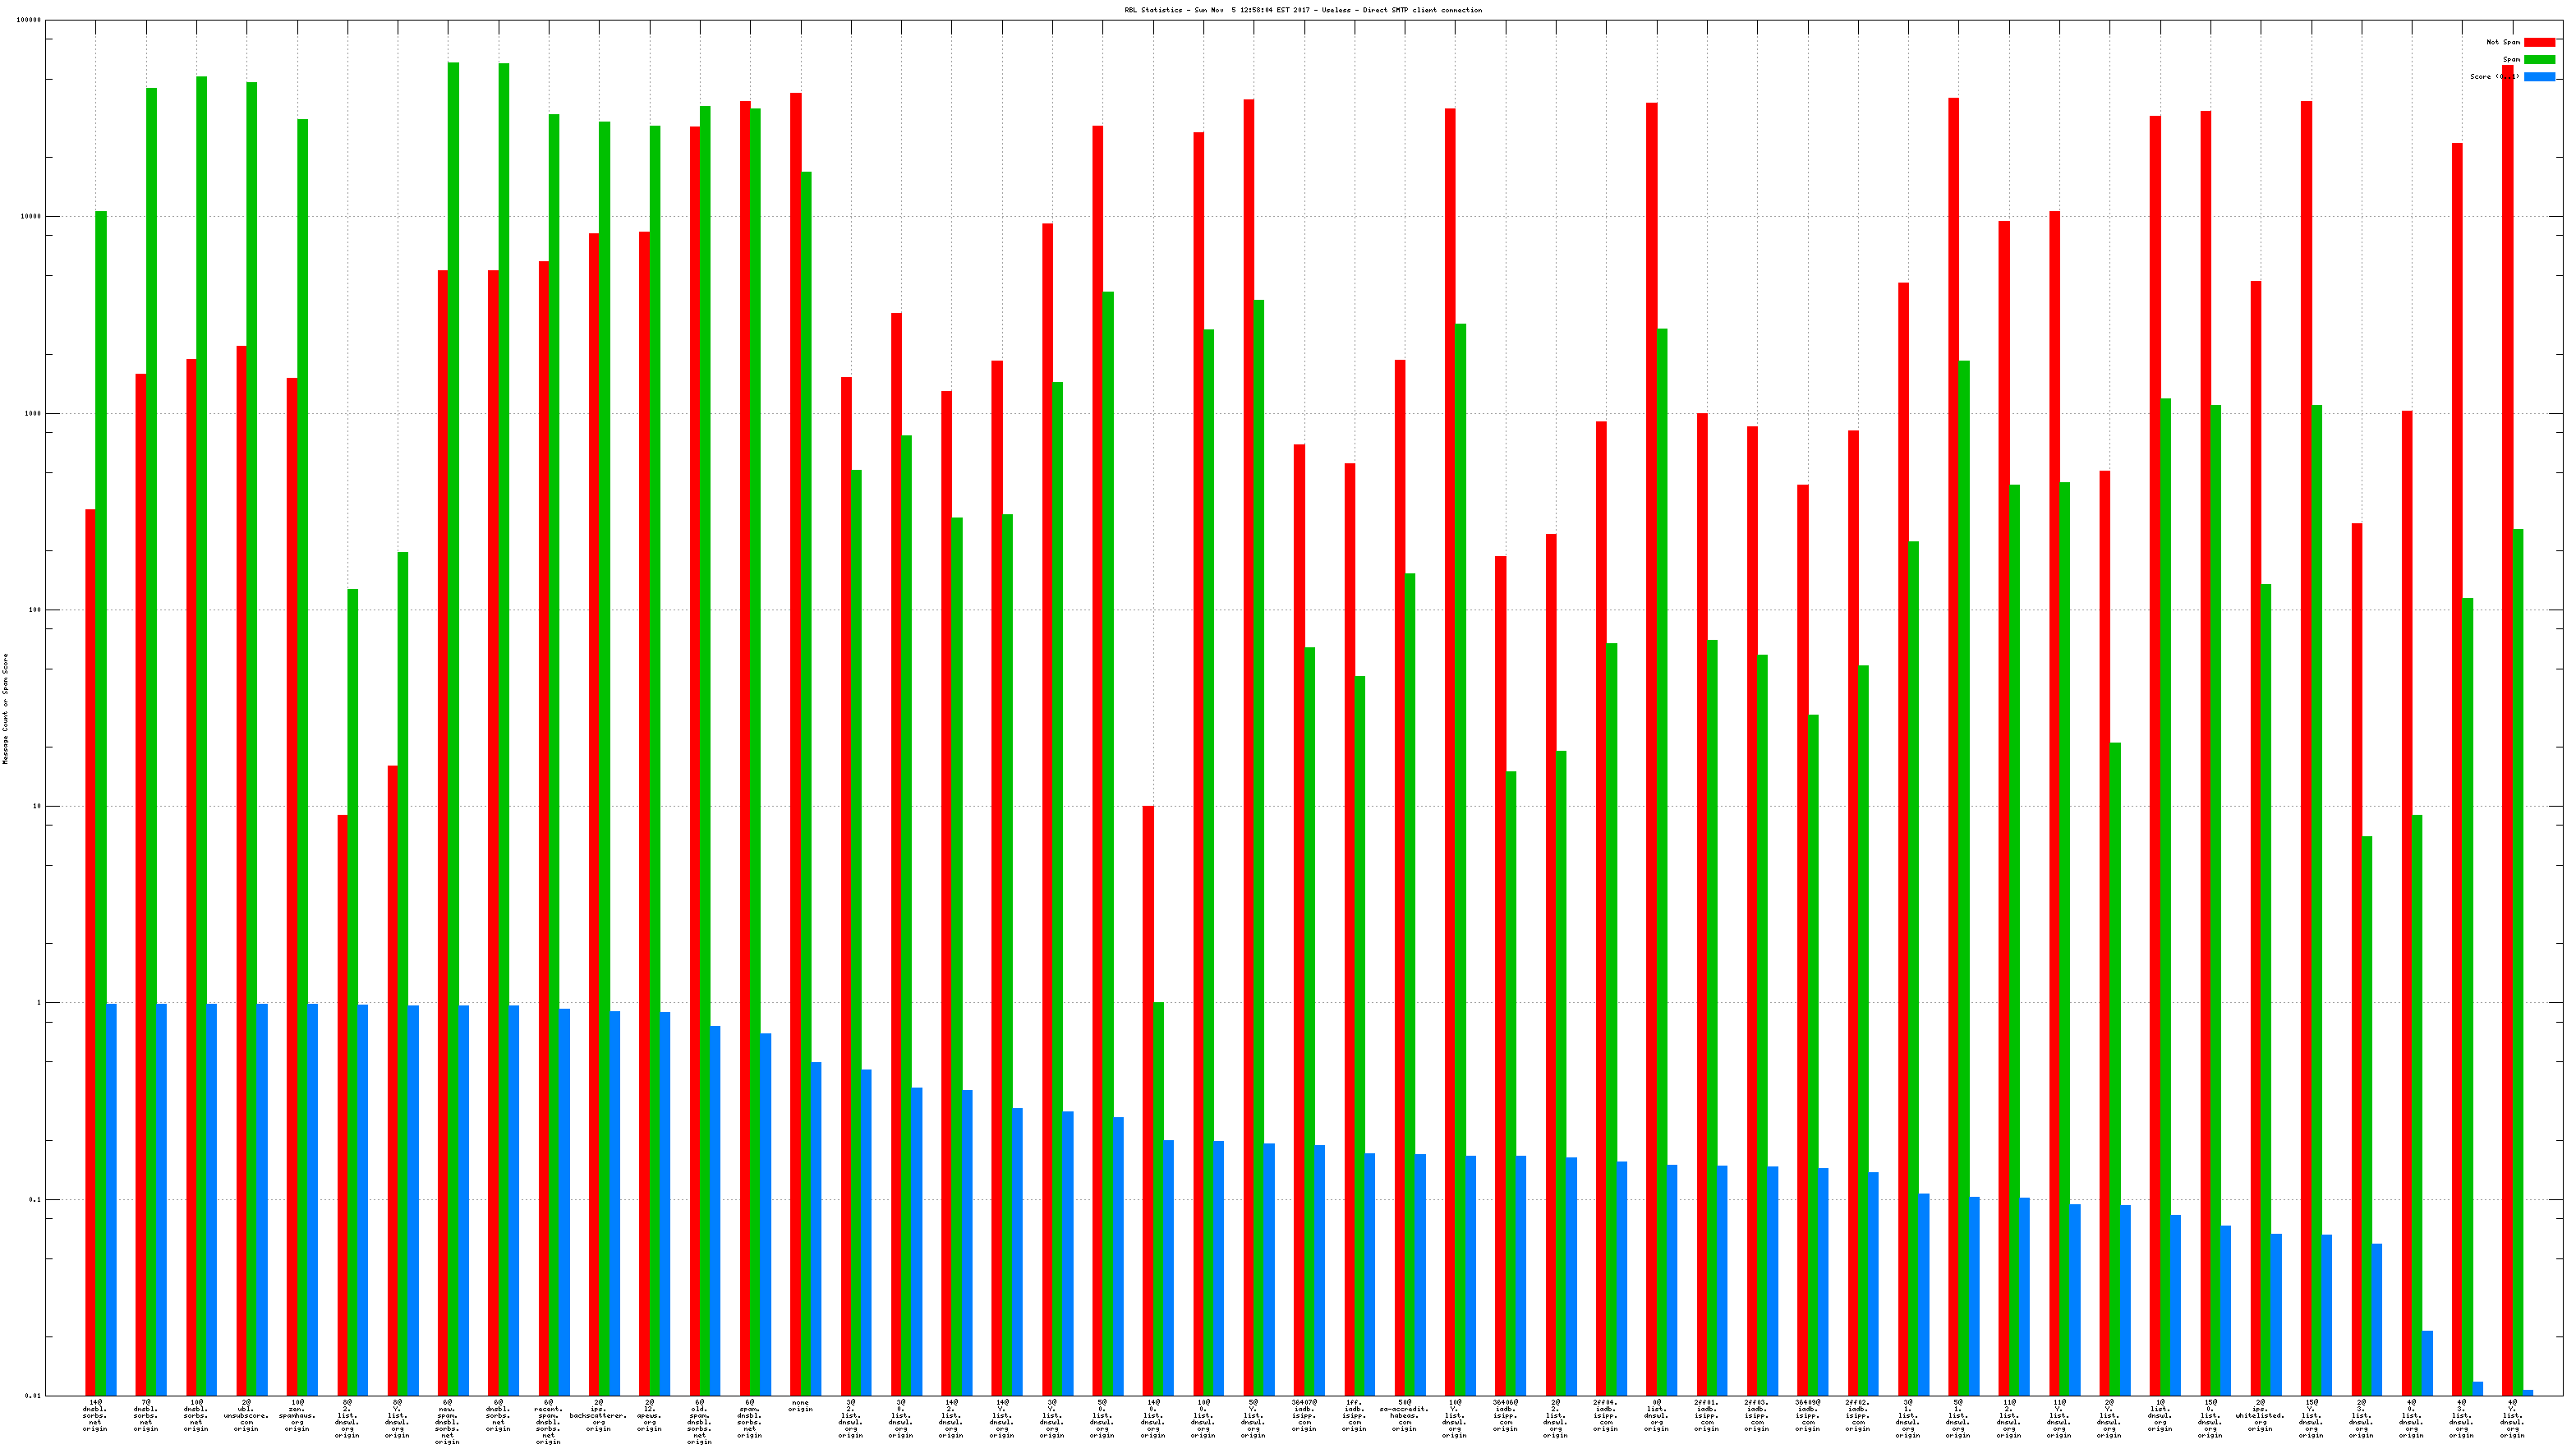Screen dimensions: 2576x1449
Task: Click the ips.whitelisted.org x-axis label
Action: click(2260, 1415)
